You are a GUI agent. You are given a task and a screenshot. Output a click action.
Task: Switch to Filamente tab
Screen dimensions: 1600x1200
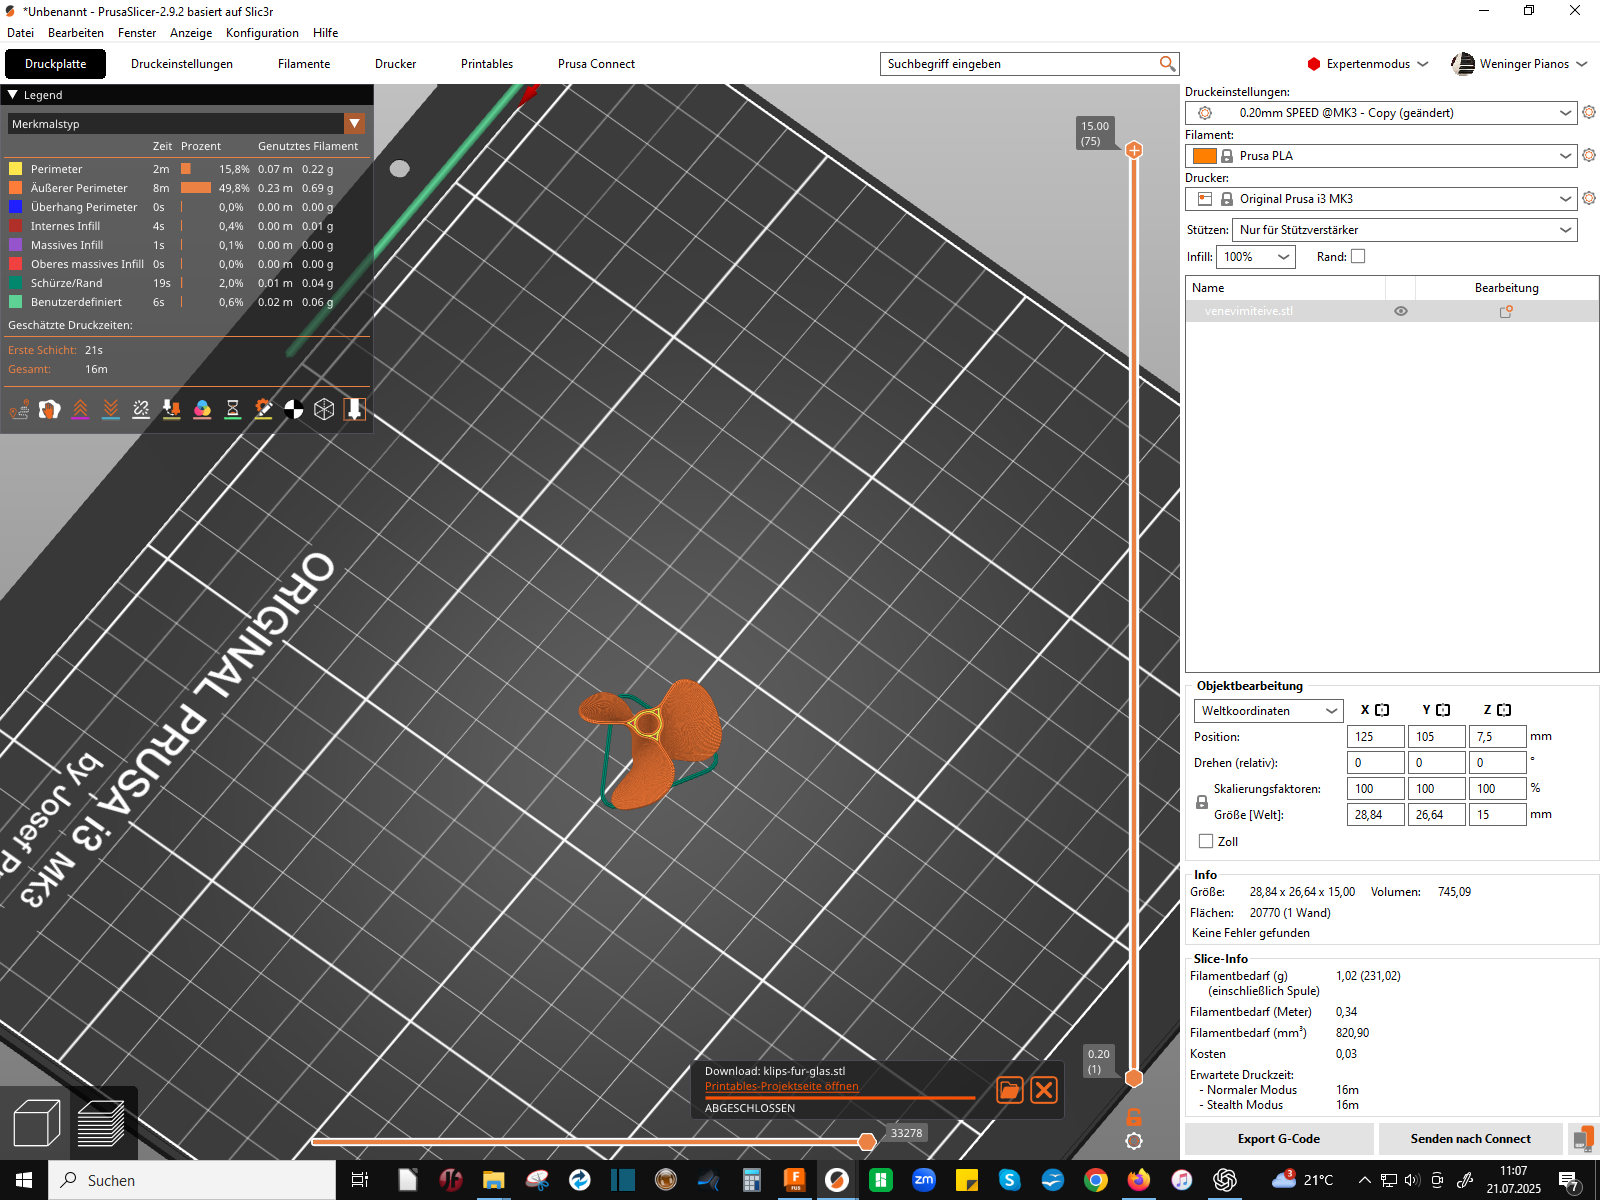[x=304, y=64]
